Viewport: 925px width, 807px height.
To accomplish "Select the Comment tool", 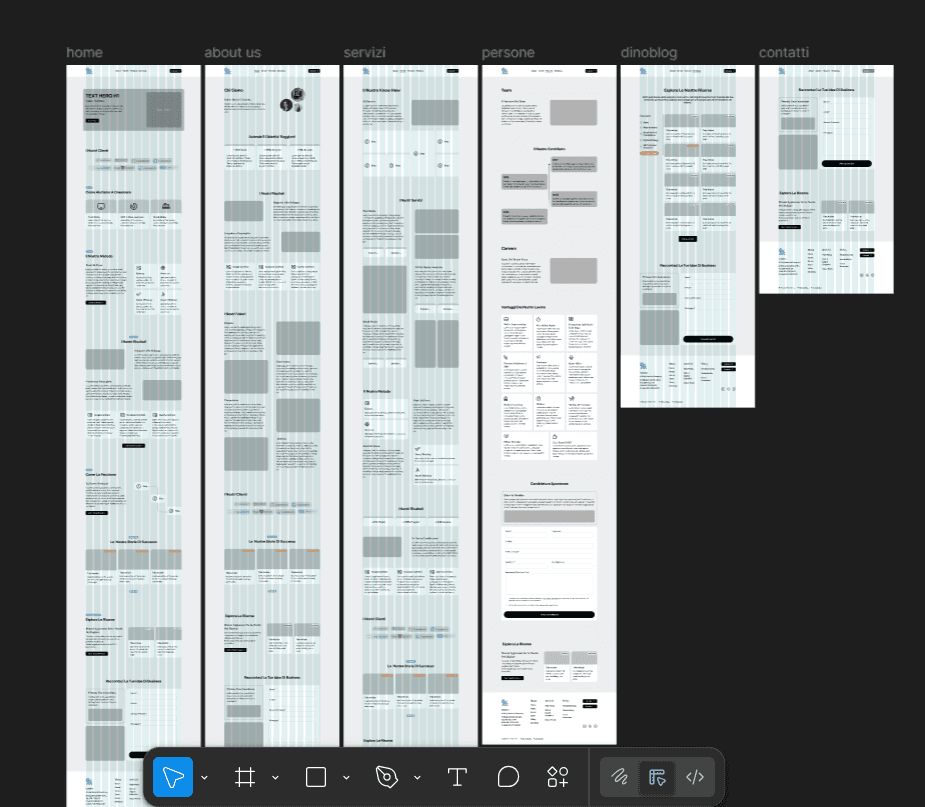I will point(508,777).
